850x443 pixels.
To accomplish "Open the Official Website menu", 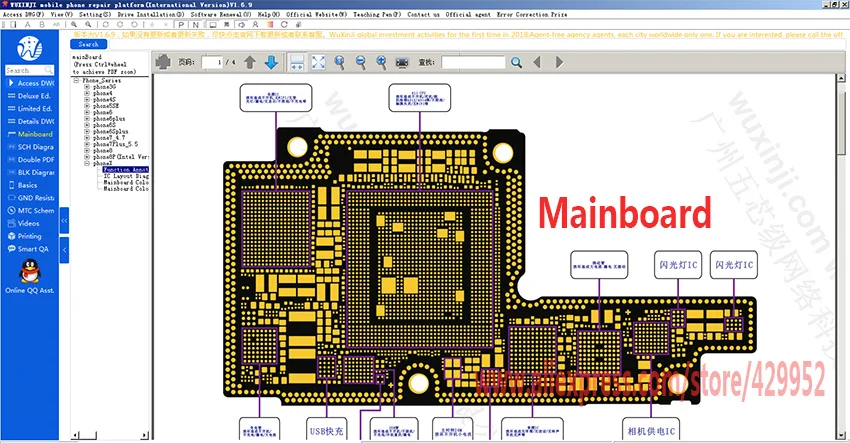I will (x=317, y=15).
